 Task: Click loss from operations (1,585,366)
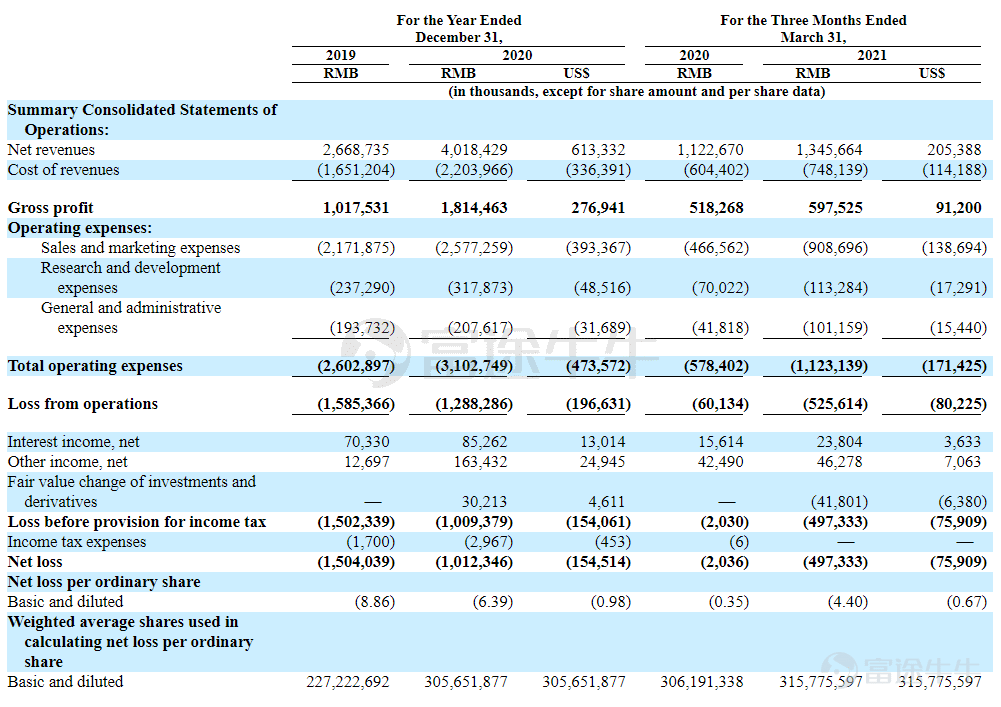[x=356, y=404]
